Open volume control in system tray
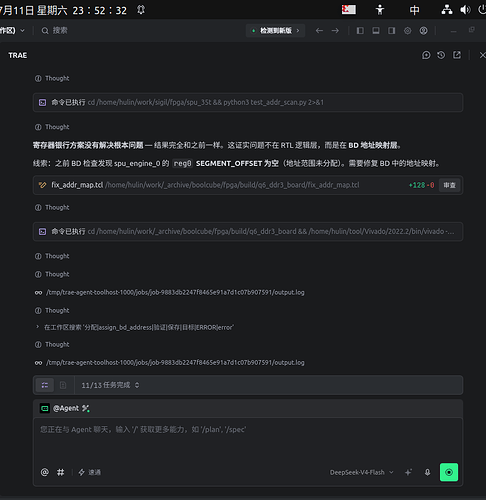This screenshot has width=486, height=500. pyautogui.click(x=465, y=10)
